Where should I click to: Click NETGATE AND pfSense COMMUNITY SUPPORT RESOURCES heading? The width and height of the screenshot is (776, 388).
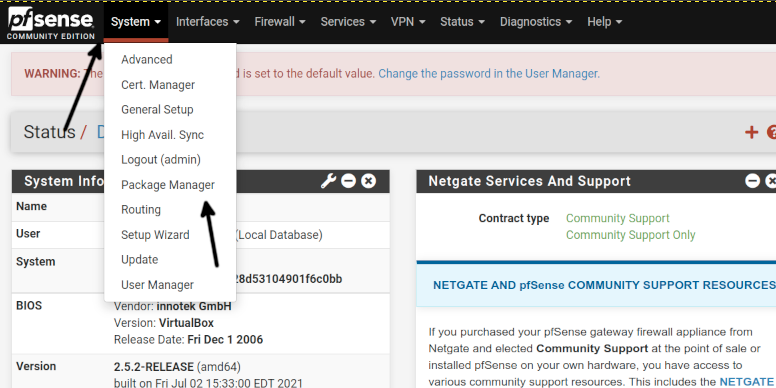click(604, 285)
